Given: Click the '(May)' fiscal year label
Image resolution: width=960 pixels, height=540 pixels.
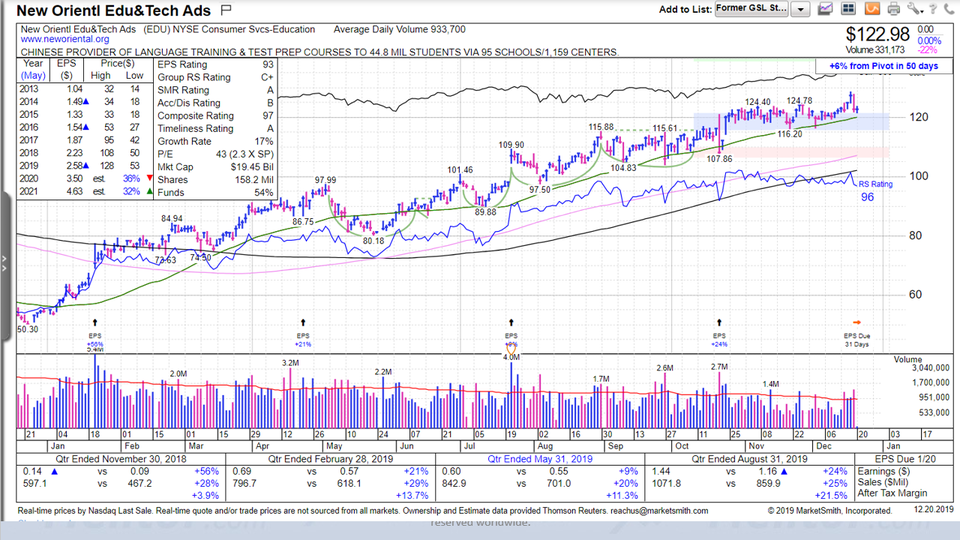Looking at the screenshot, I should [x=33, y=75].
